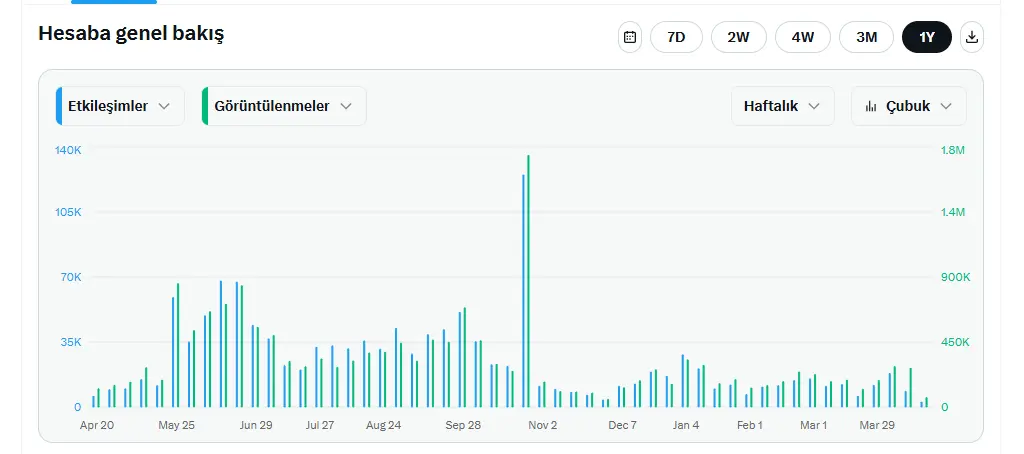The height and width of the screenshot is (454, 1024).
Task: Click the Jan 4 axis label
Action: [x=686, y=425]
